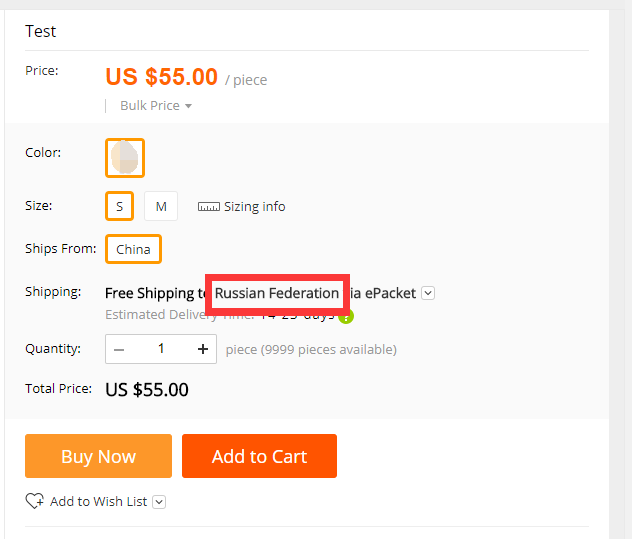Open the Sizing info link
This screenshot has width=632, height=539.
point(254,207)
